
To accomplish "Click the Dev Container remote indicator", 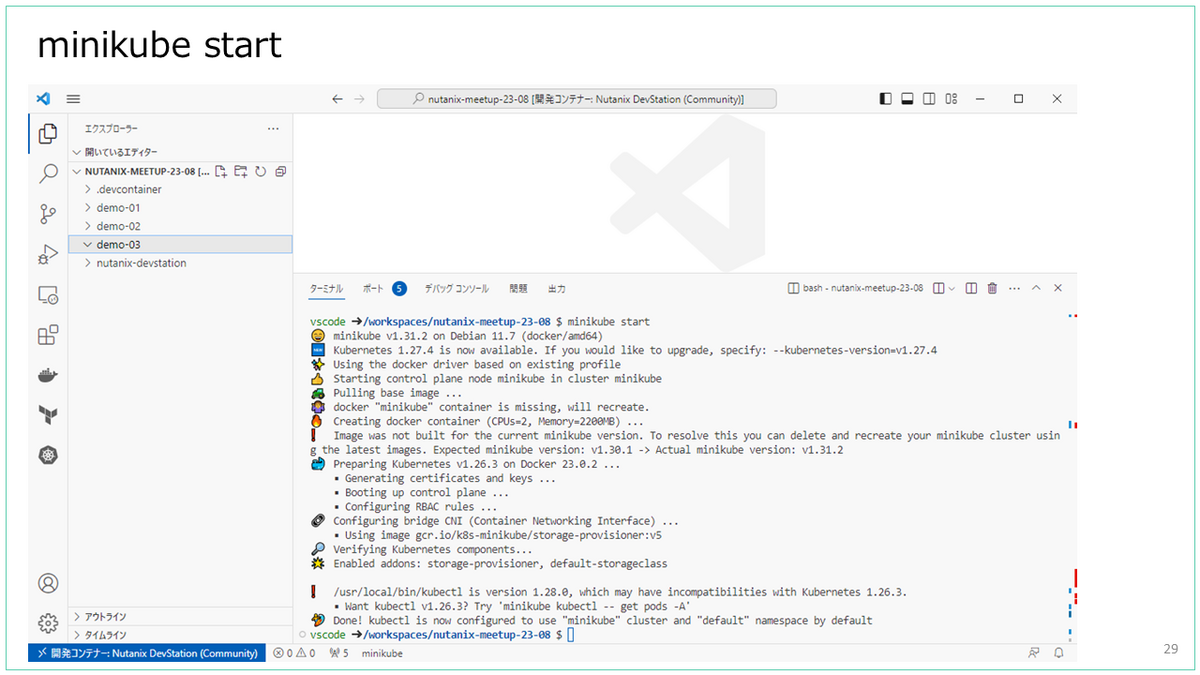I will tap(147, 653).
